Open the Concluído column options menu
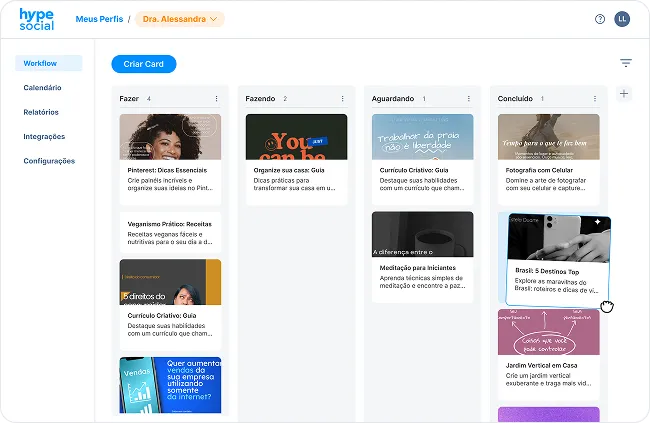 pyautogui.click(x=594, y=99)
